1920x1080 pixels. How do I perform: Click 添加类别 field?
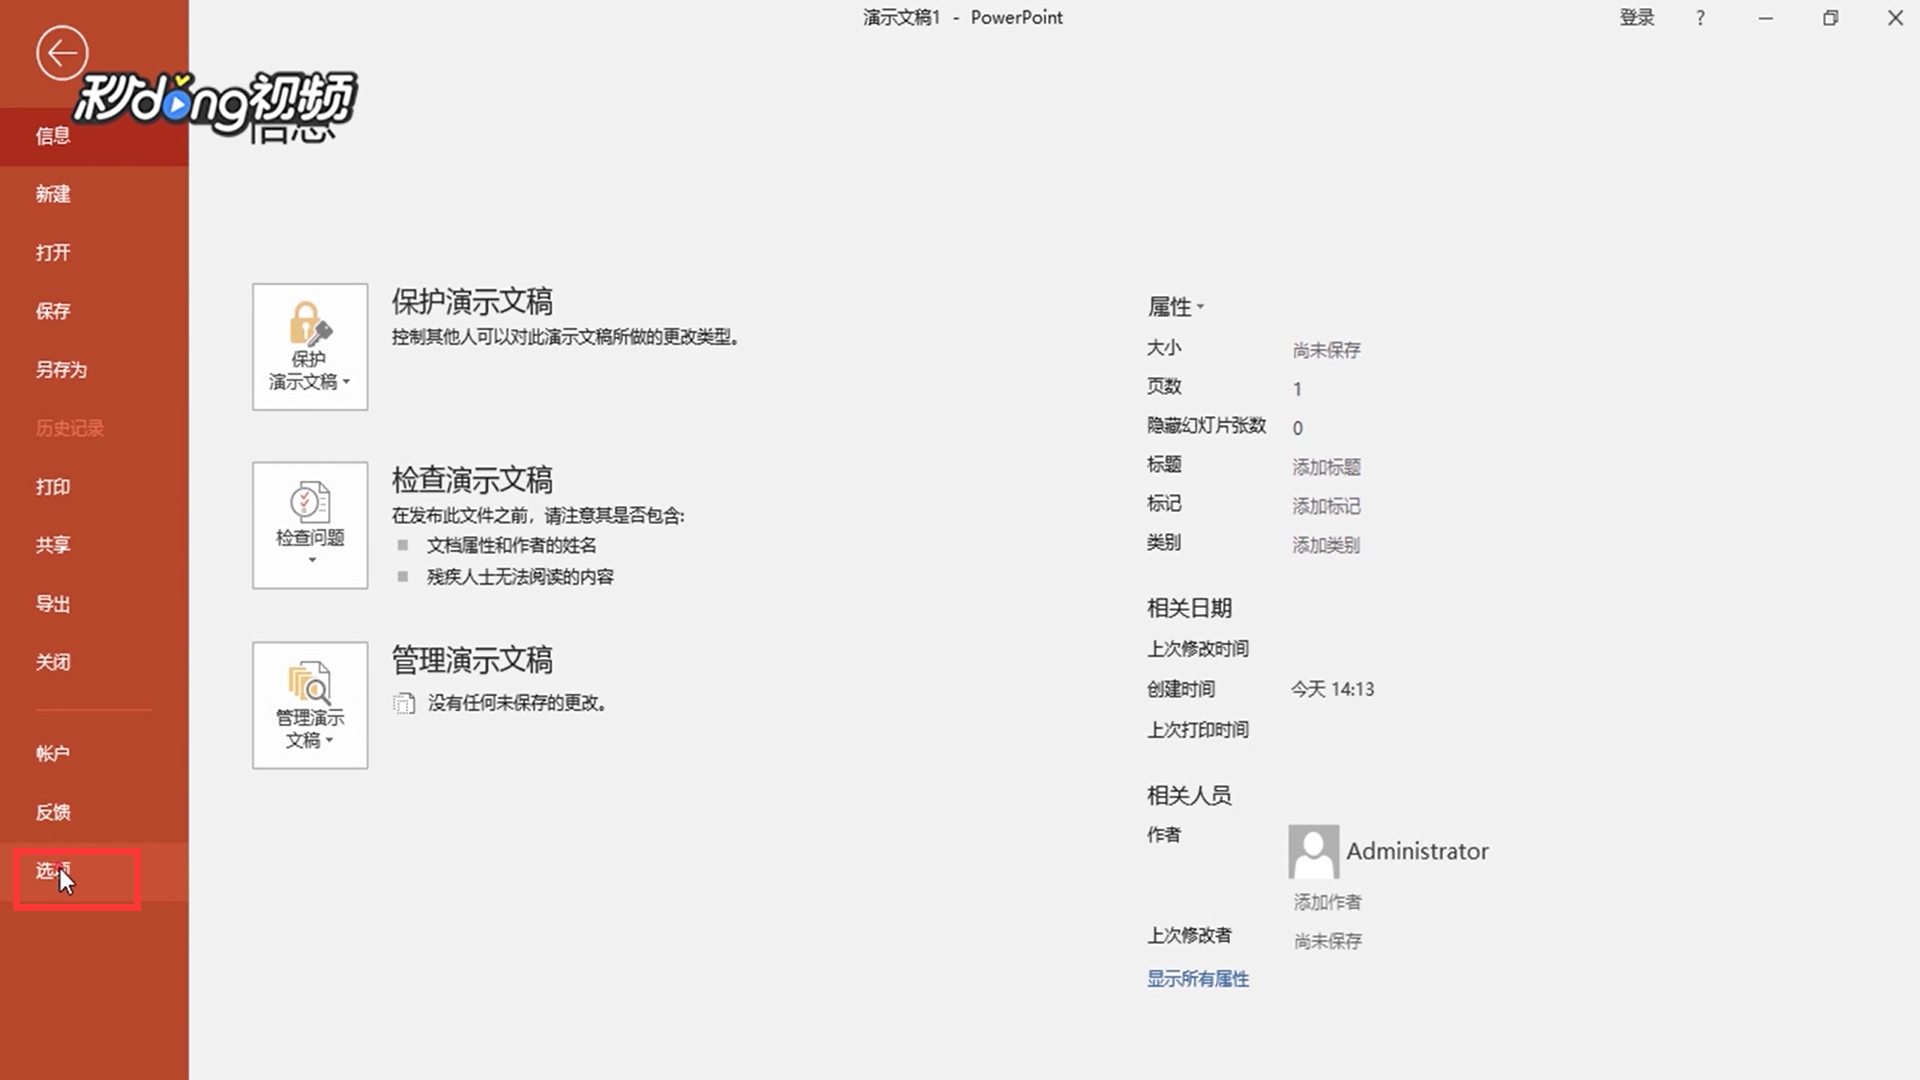(x=1326, y=545)
